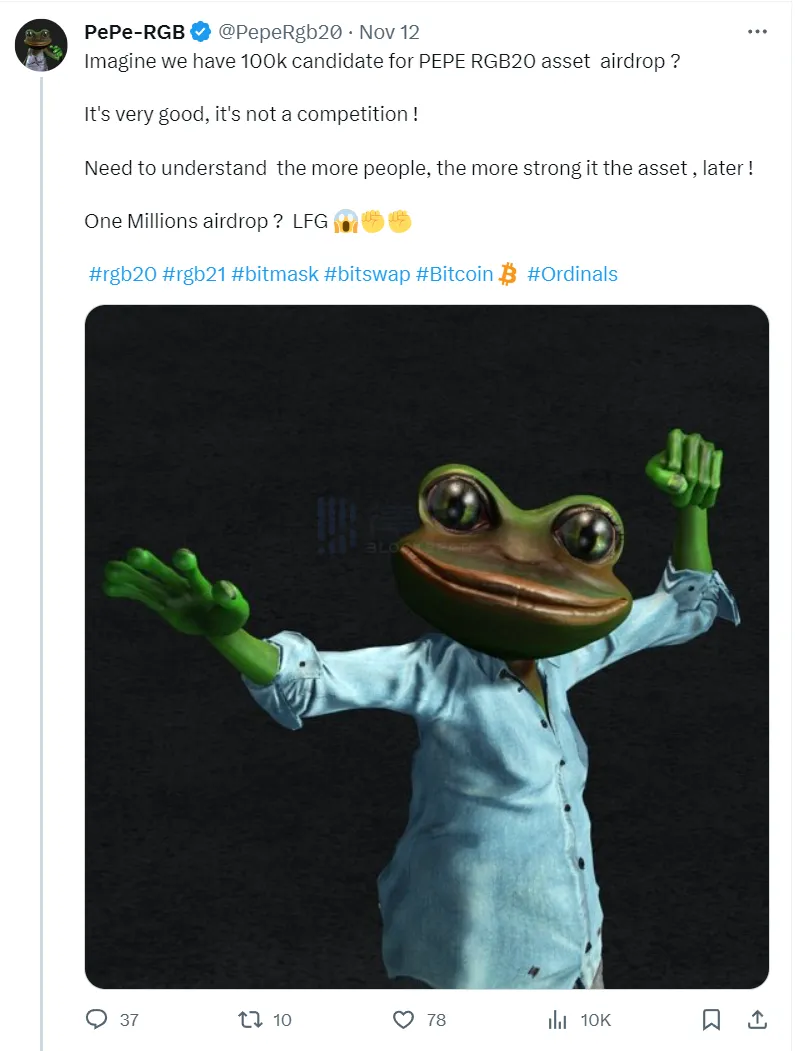Open the #Ordinals hashtag
Screen dimensions: 795x1051
point(572,274)
